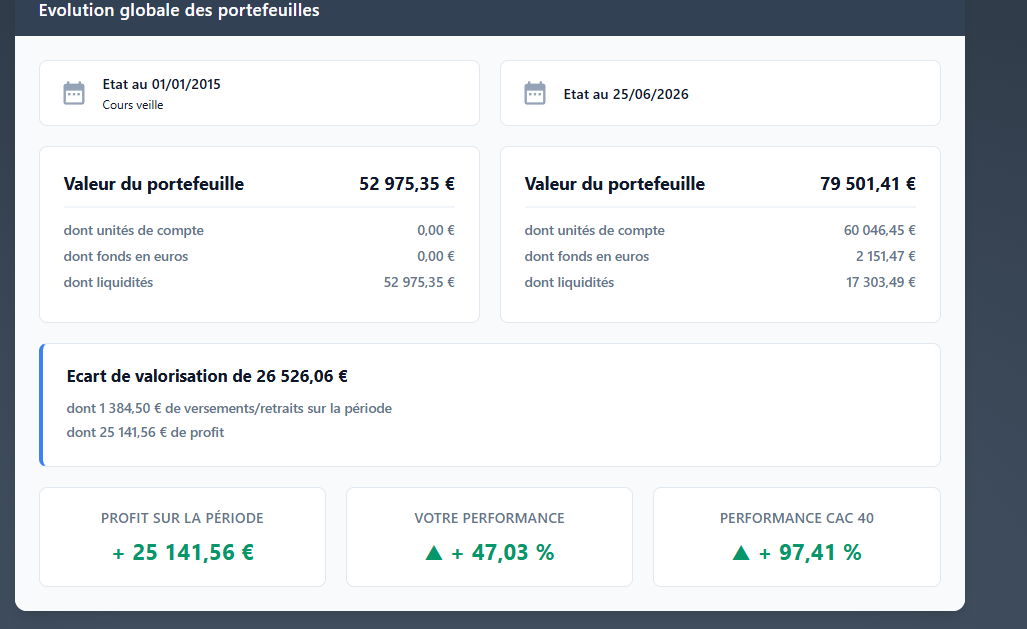Click the Profit sur la période card
This screenshot has height=629, width=1027.
182,537
